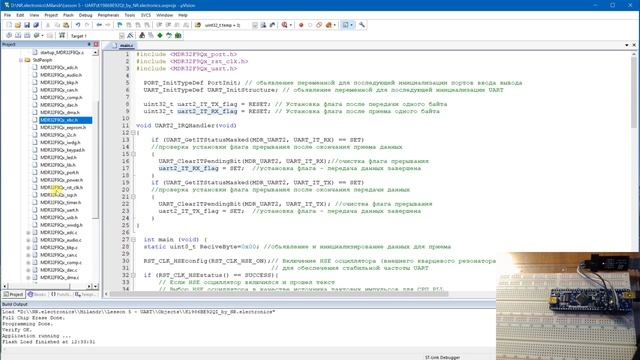The image size is (640, 360).
Task: Open the File menu
Action: (7, 15)
